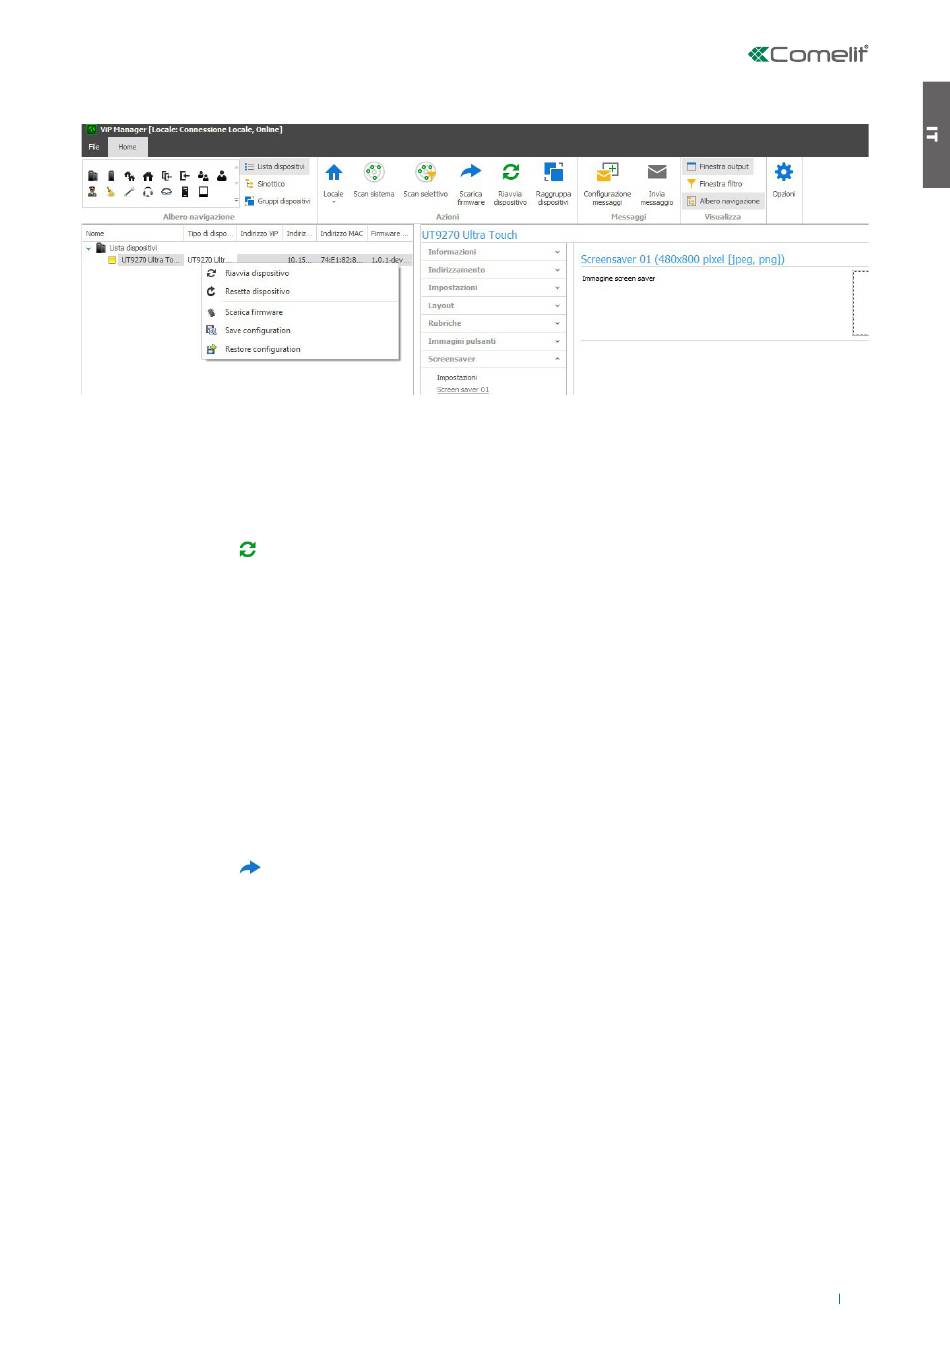
Task: Click the Locale home icon
Action: (334, 173)
